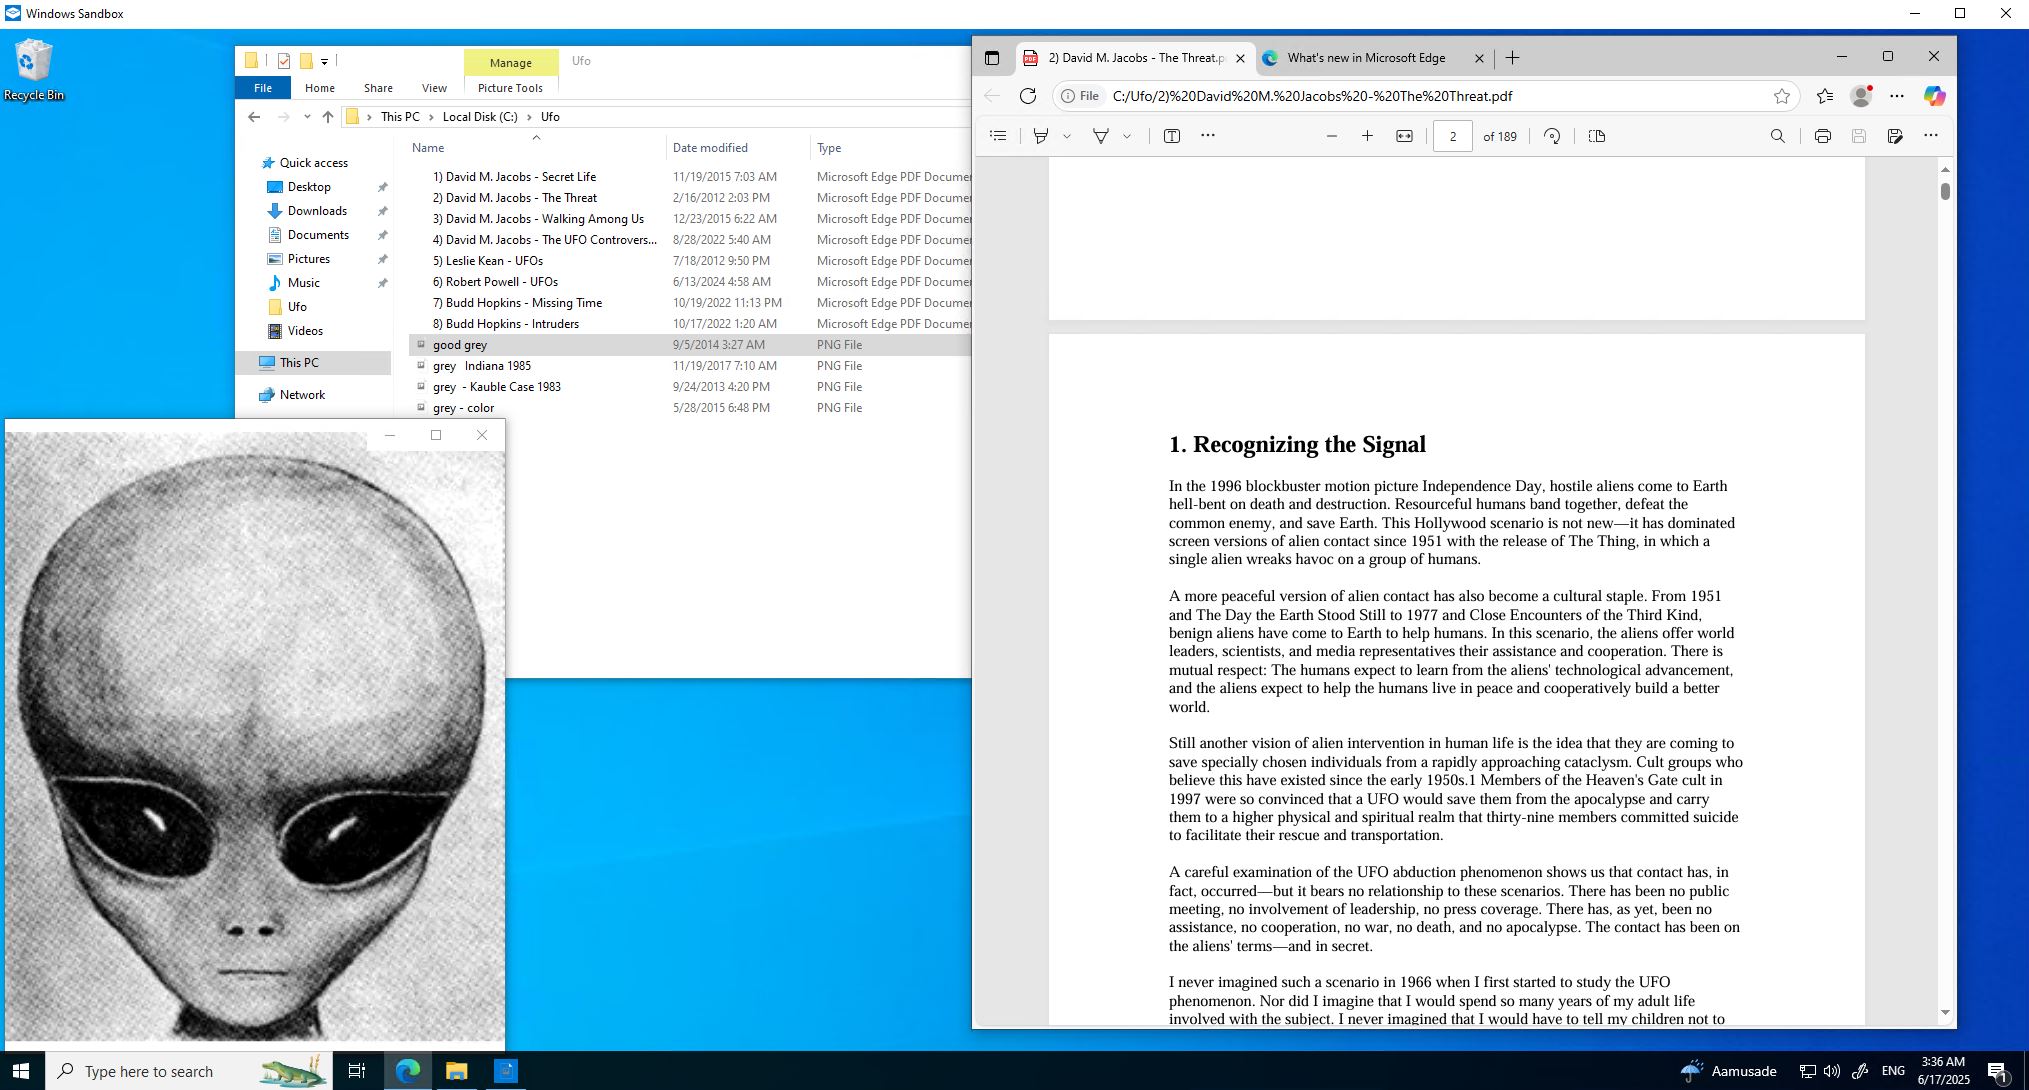This screenshot has width=2029, height=1090.
Task: Open Edge tab actions menu icon
Action: [992, 58]
